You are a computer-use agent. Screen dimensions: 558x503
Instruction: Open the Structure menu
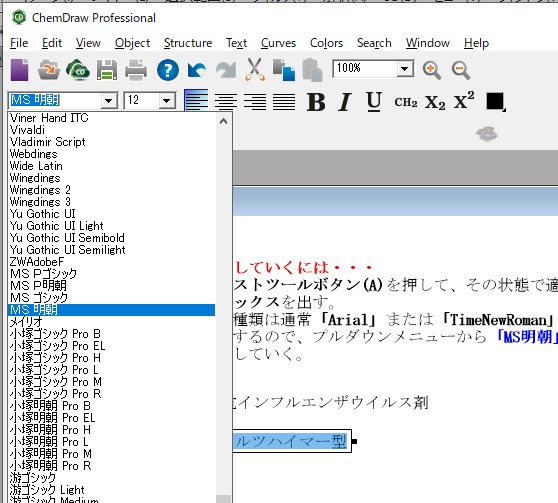coord(188,43)
